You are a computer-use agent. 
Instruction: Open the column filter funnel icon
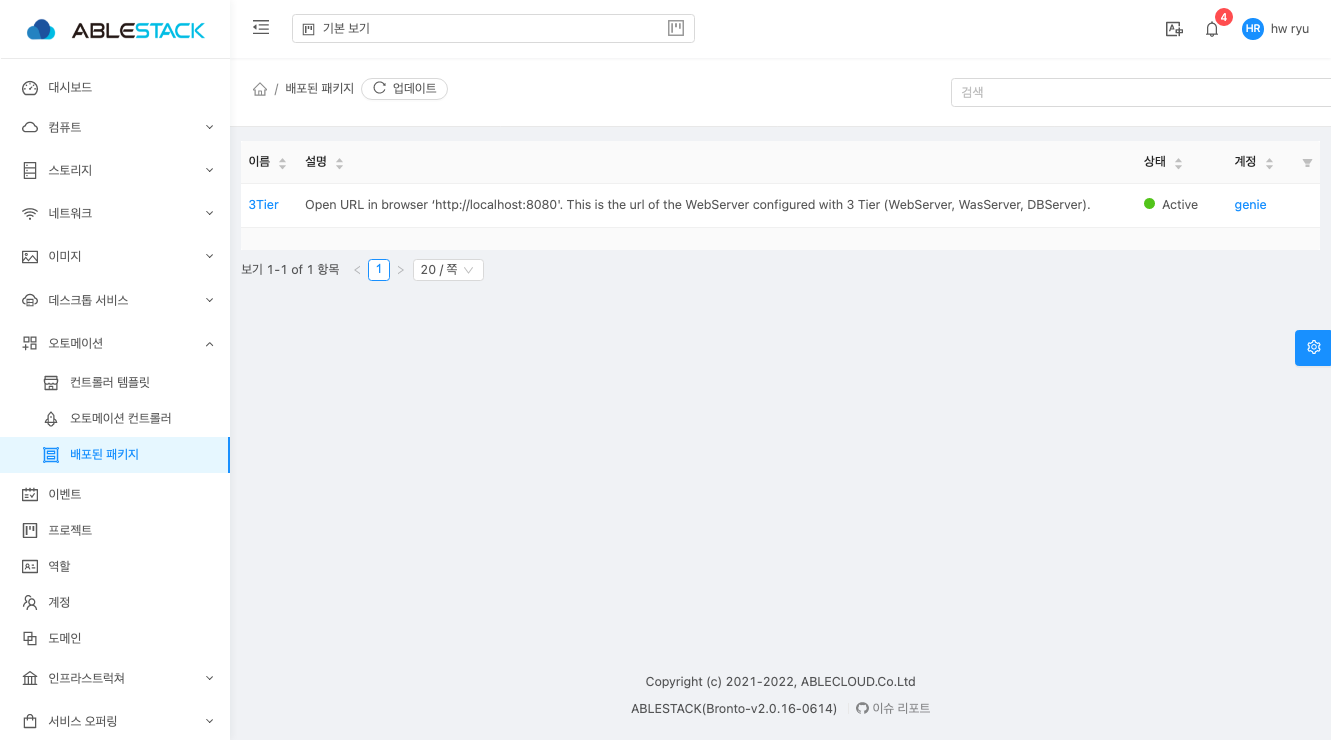pyautogui.click(x=1307, y=163)
